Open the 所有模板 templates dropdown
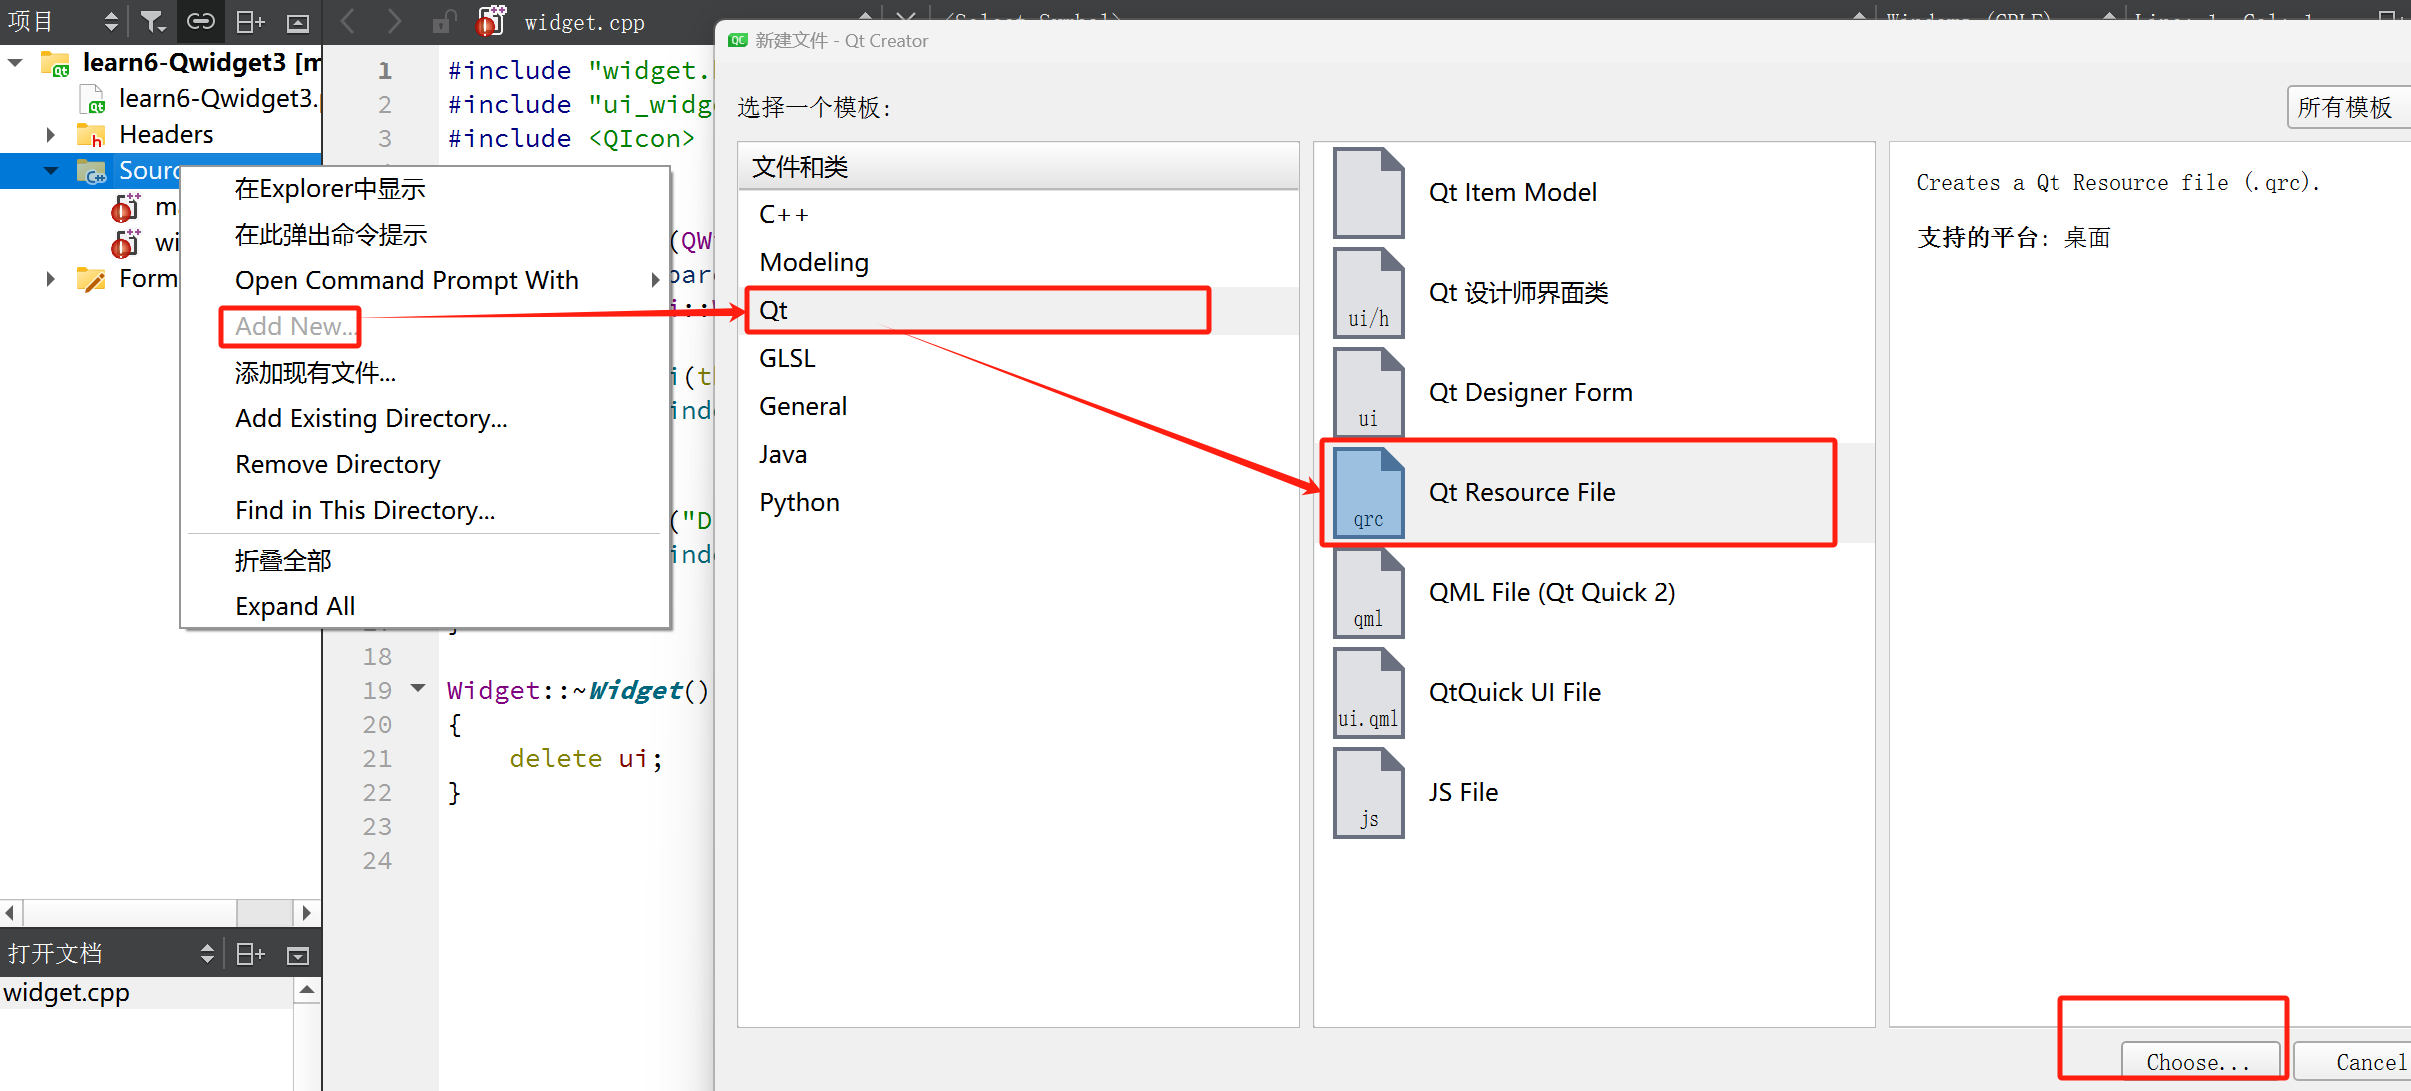Screen dimensions: 2411x1091 [x=2346, y=107]
